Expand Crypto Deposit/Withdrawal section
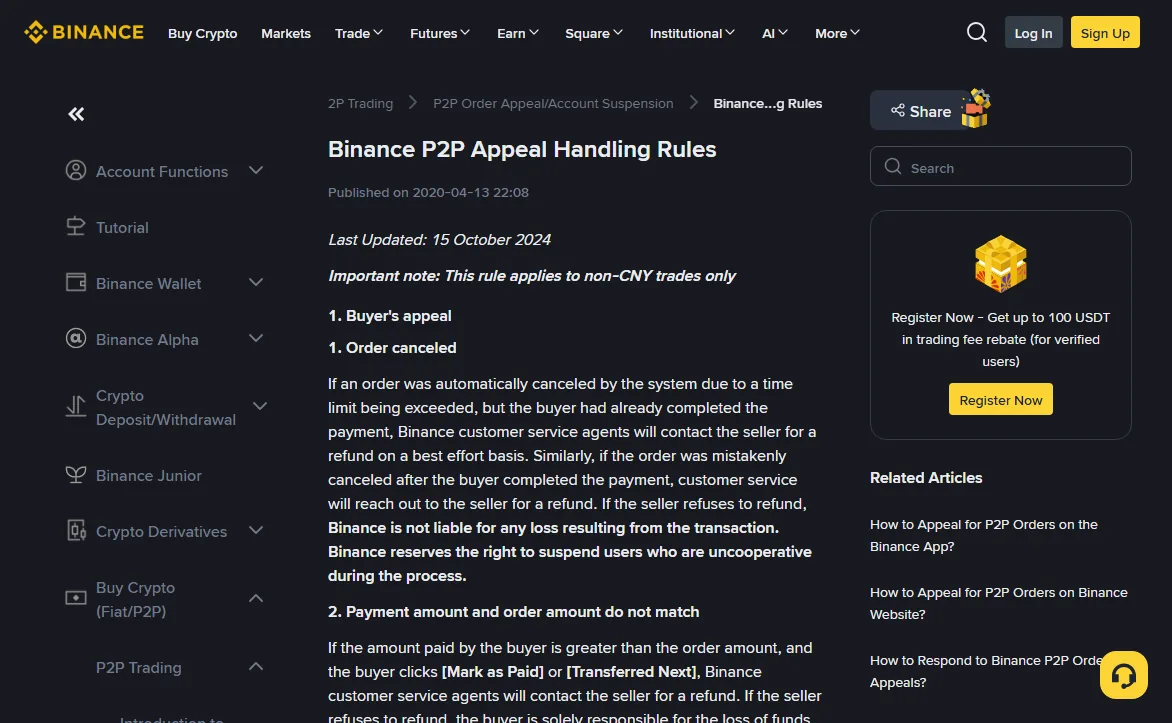The image size is (1172, 723). point(259,406)
